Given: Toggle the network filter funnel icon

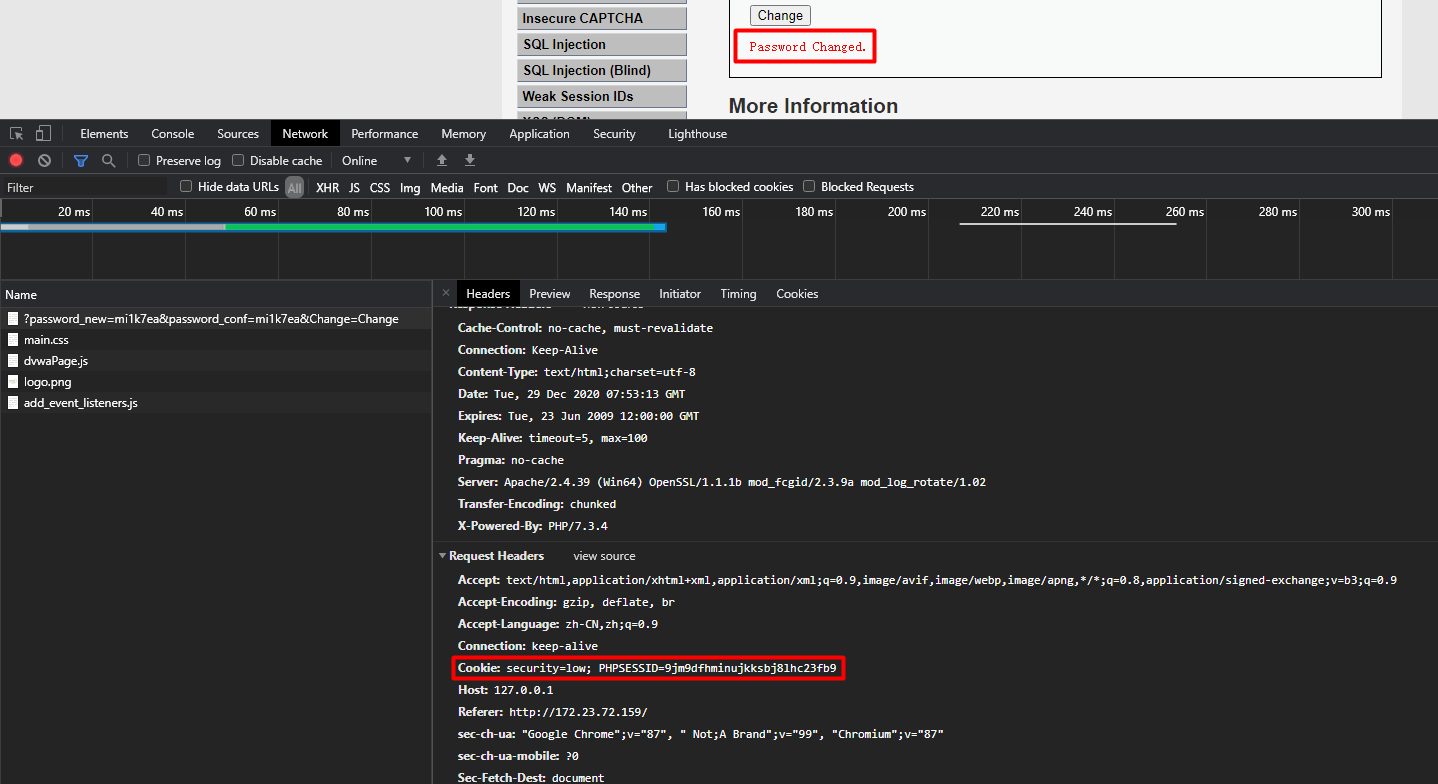Looking at the screenshot, I should (x=81, y=160).
